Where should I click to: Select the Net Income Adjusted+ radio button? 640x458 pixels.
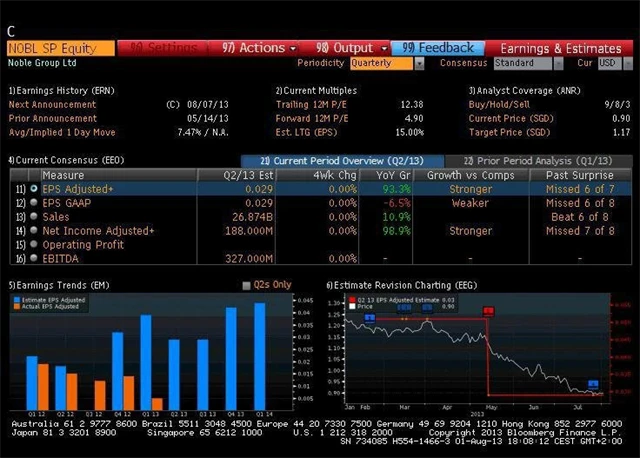[x=34, y=230]
